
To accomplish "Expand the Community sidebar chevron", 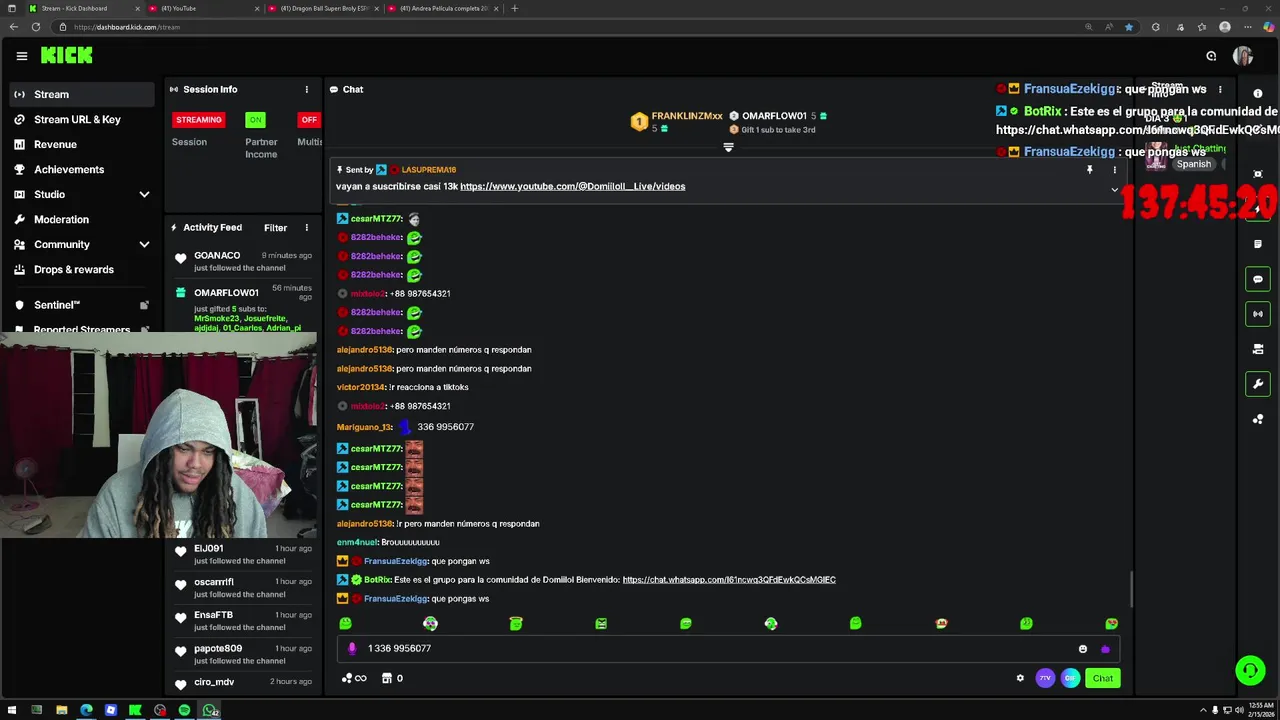I will tap(144, 244).
